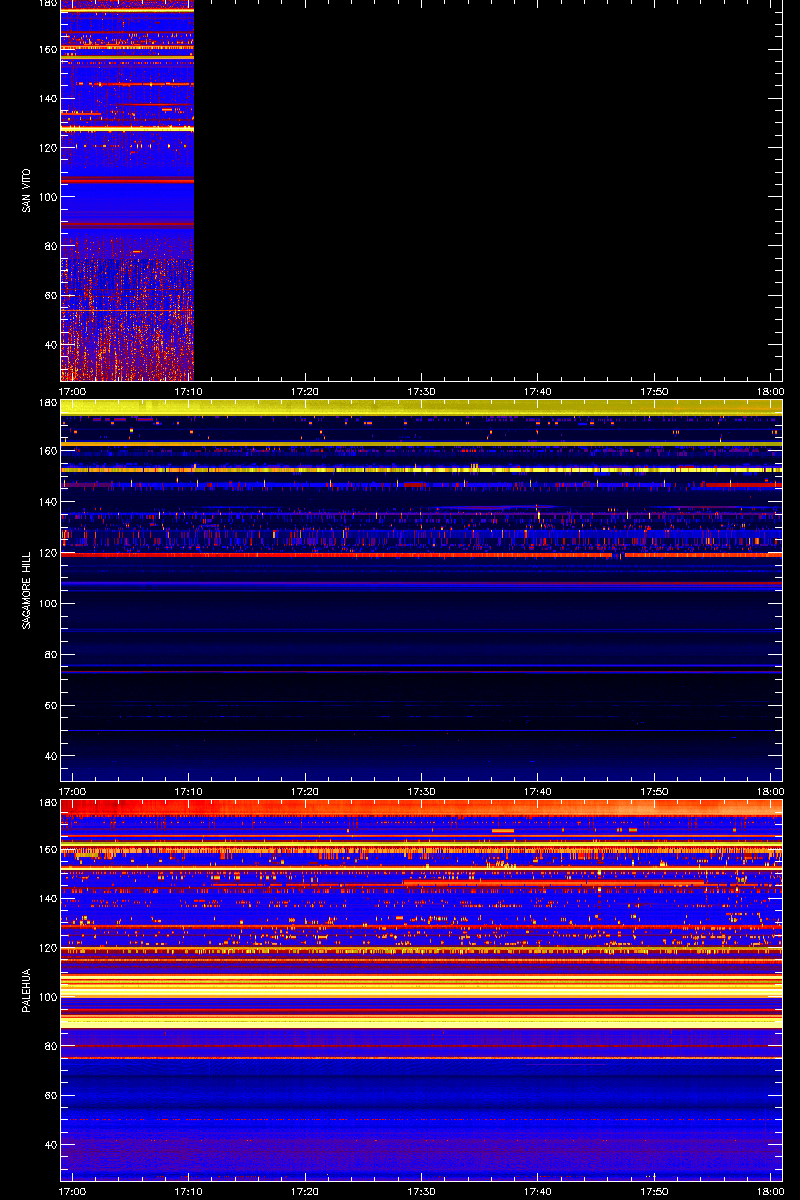Screen dimensions: 800x1200
Task: Select the San Vito spectrogram data strip
Action: (x=127, y=190)
